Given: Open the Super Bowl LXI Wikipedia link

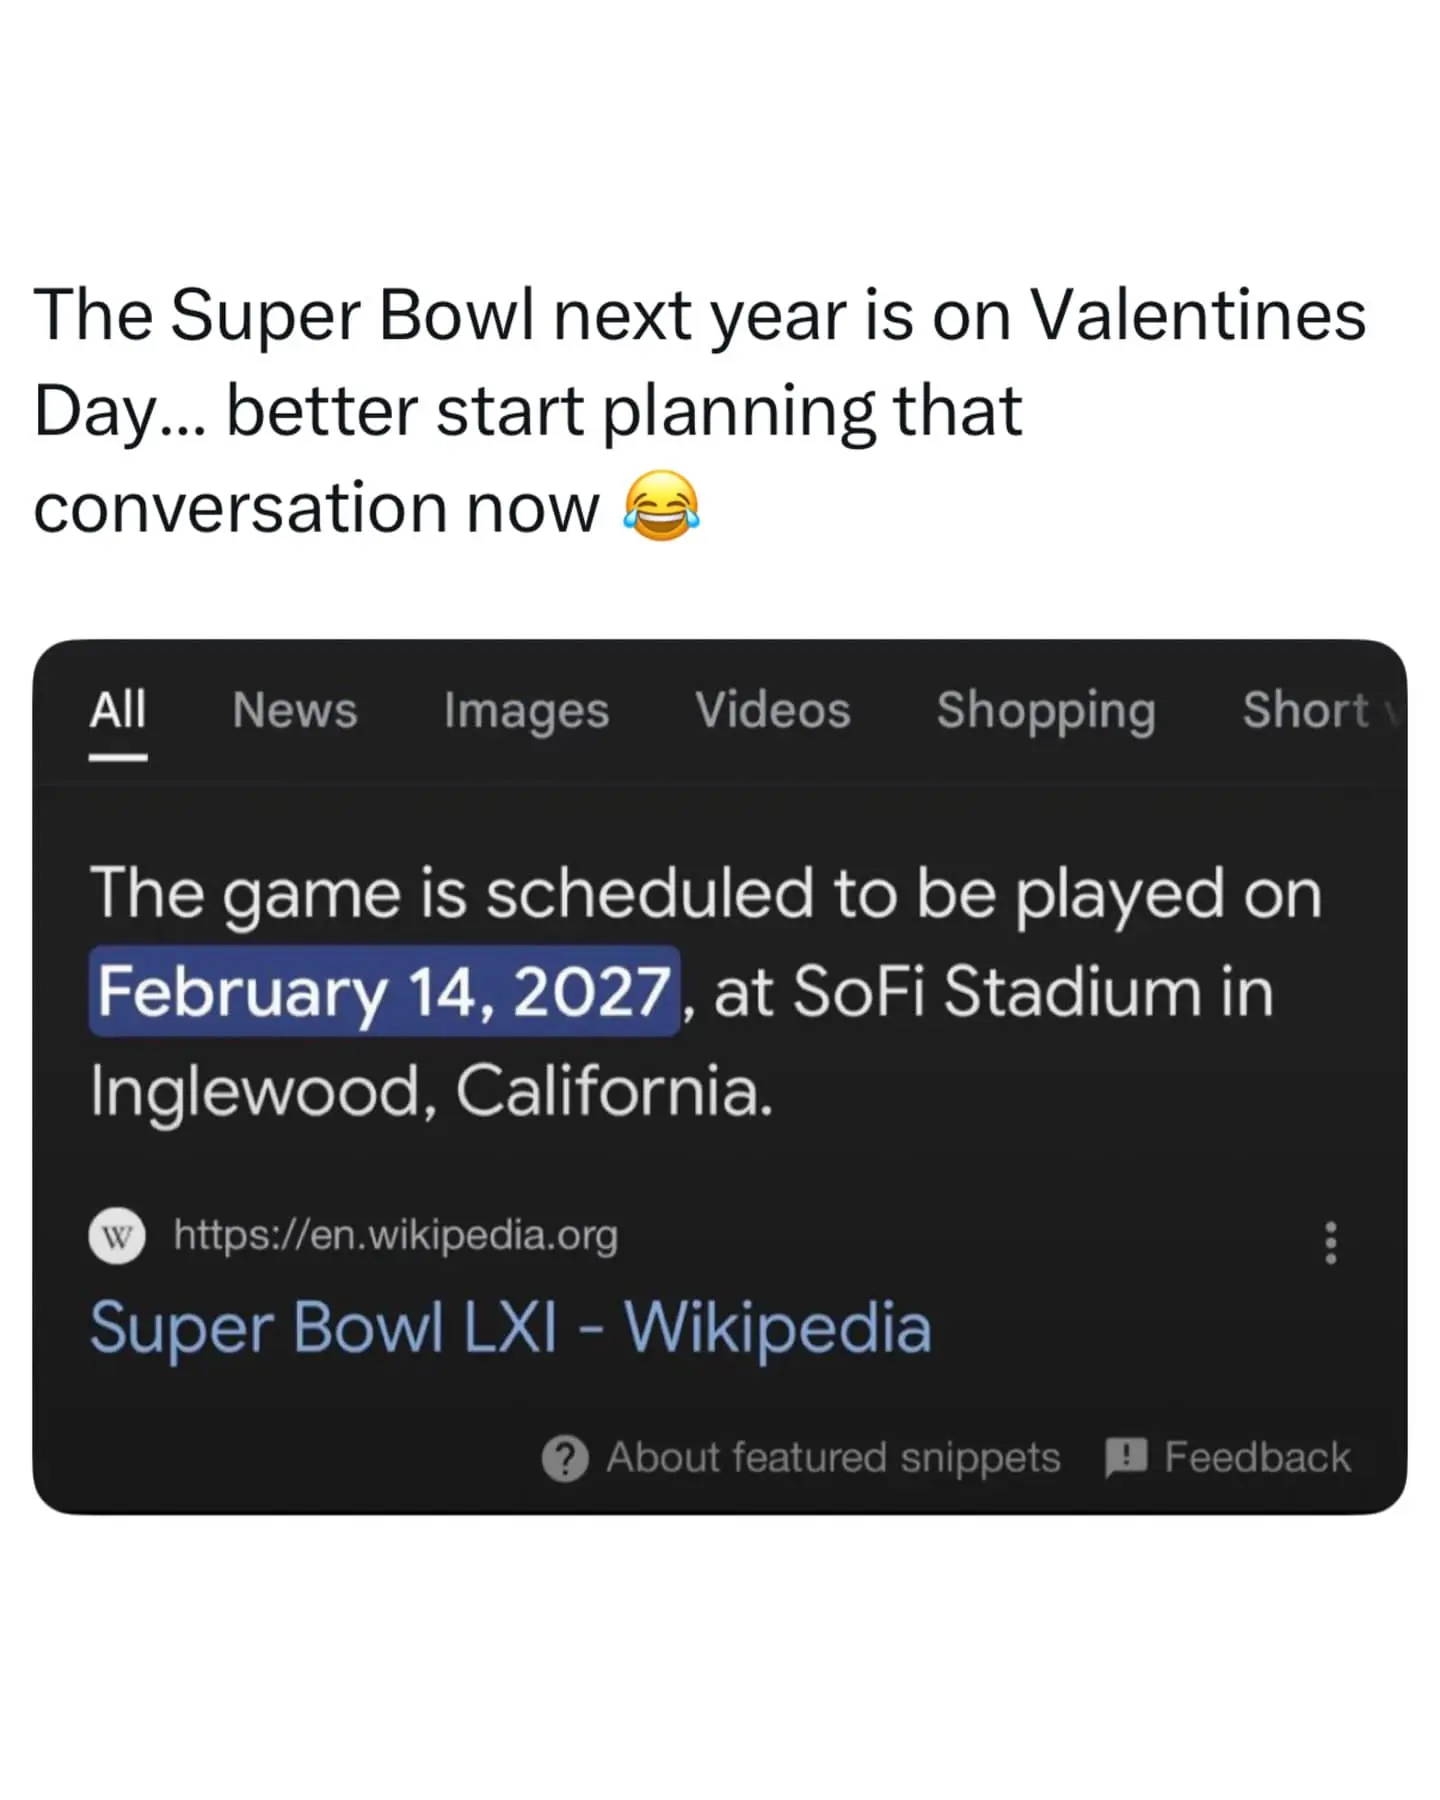Looking at the screenshot, I should tap(510, 1328).
